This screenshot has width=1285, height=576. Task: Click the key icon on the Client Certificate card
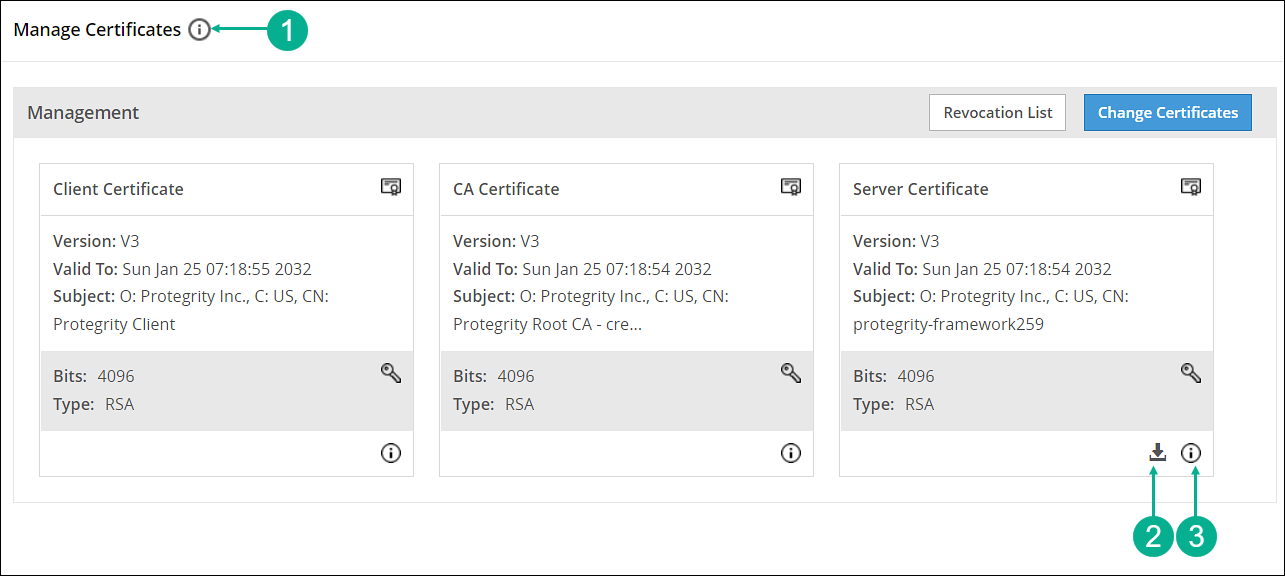(x=390, y=372)
